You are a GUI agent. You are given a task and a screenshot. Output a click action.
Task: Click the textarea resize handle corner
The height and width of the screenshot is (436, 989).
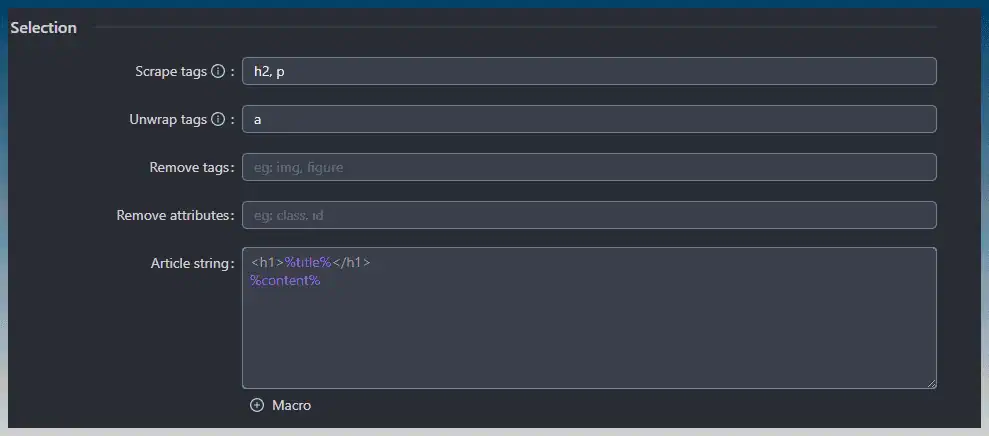[932, 384]
